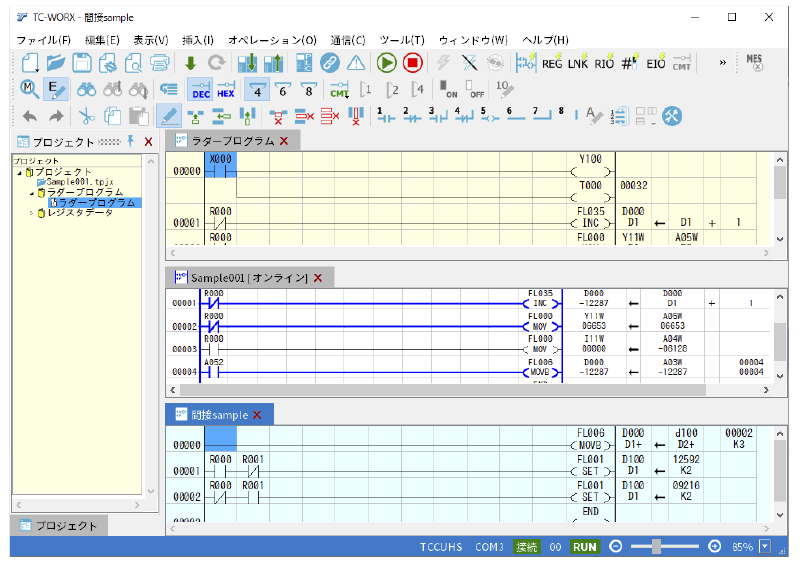This screenshot has width=800, height=562.
Task: Close the プロジェクト panel
Action: [148, 142]
